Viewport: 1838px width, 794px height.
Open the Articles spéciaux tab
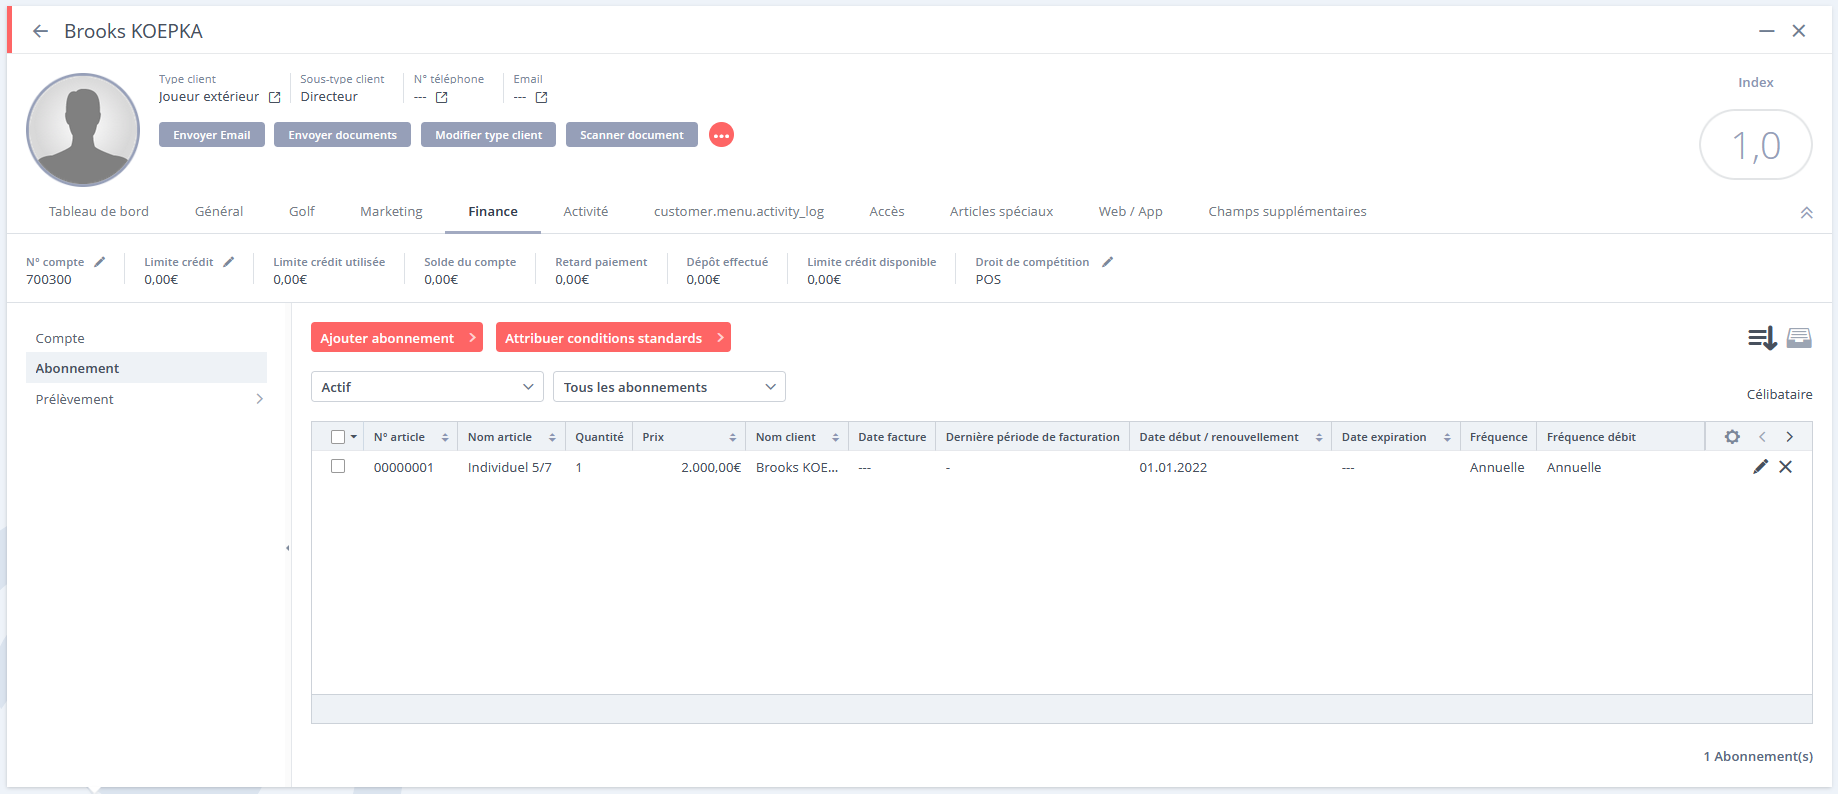[x=1001, y=211]
